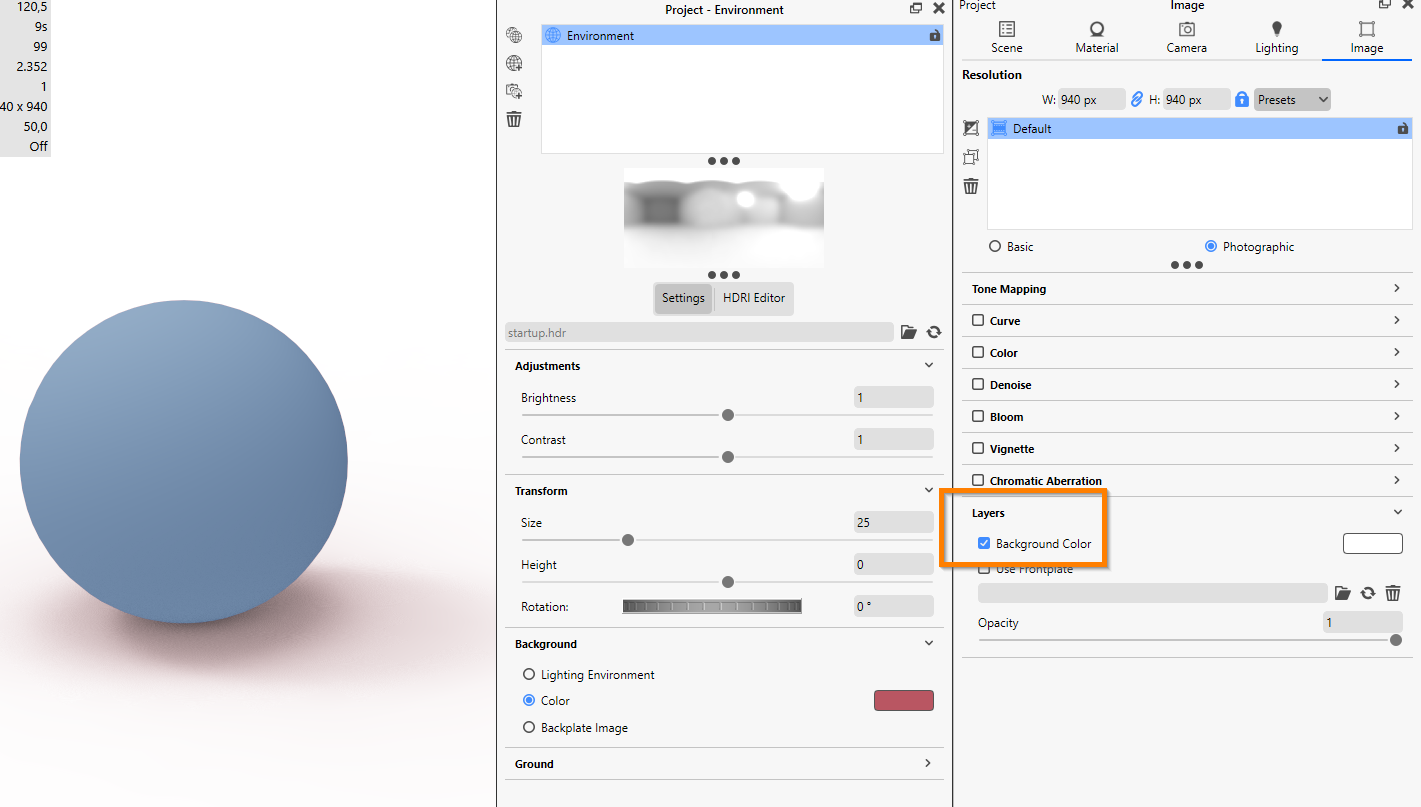This screenshot has width=1421, height=807.
Task: Enable the Color image adjustment checkbox
Action: pyautogui.click(x=978, y=353)
